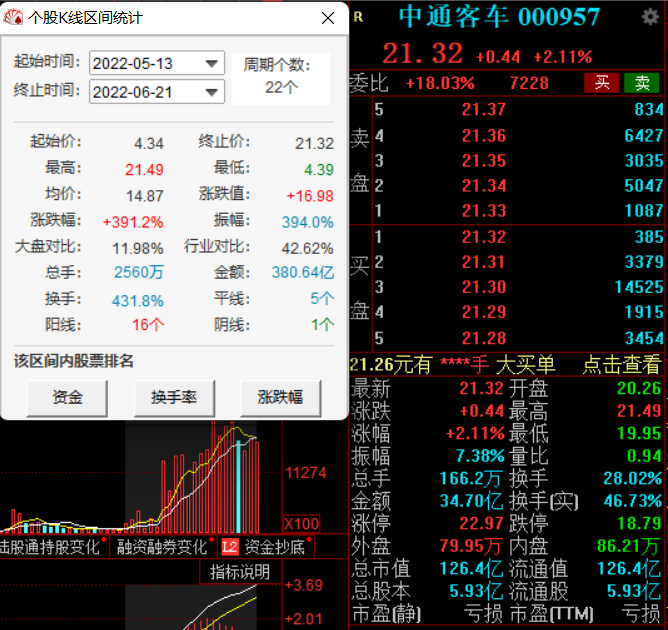Select buy level 2 price 21.31
This screenshot has height=630, width=668.
(x=484, y=262)
